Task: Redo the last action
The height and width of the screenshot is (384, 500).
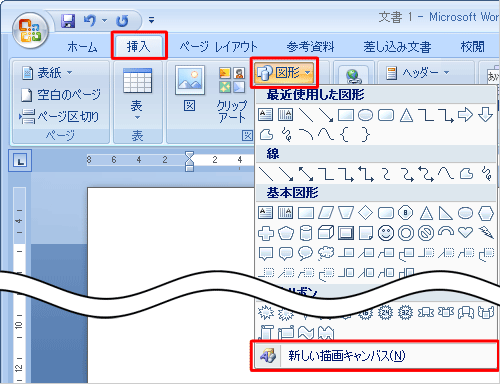Action: (122, 21)
